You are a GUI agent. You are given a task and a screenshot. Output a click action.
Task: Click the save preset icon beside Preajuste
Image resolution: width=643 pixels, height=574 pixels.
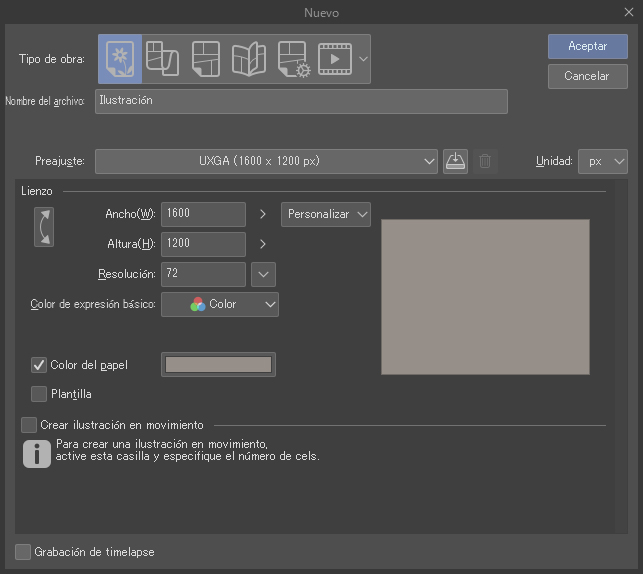coord(455,161)
